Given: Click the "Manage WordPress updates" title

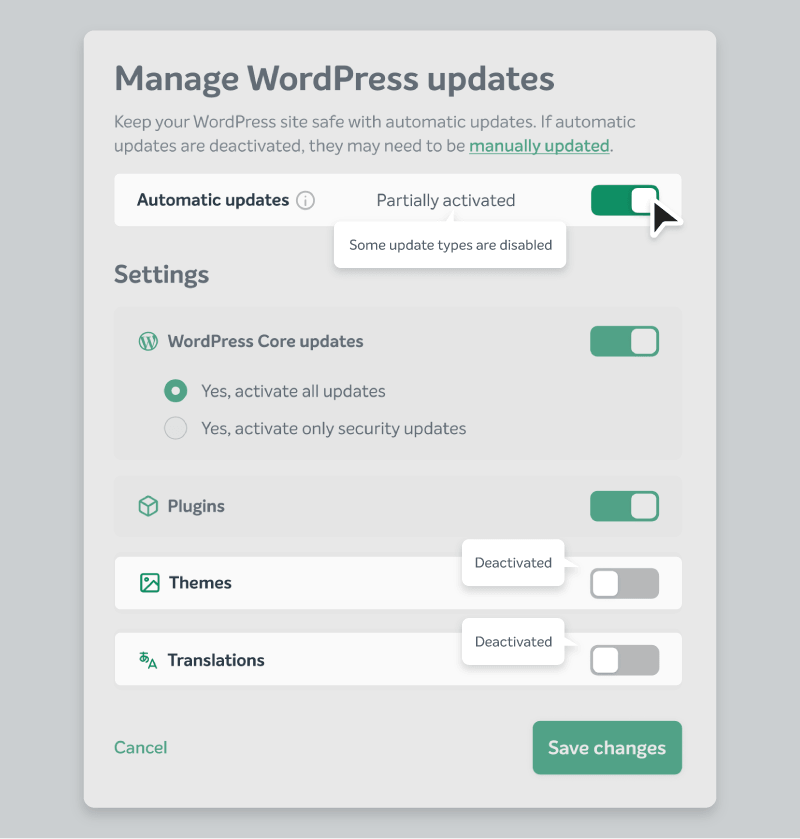Looking at the screenshot, I should 334,79.
